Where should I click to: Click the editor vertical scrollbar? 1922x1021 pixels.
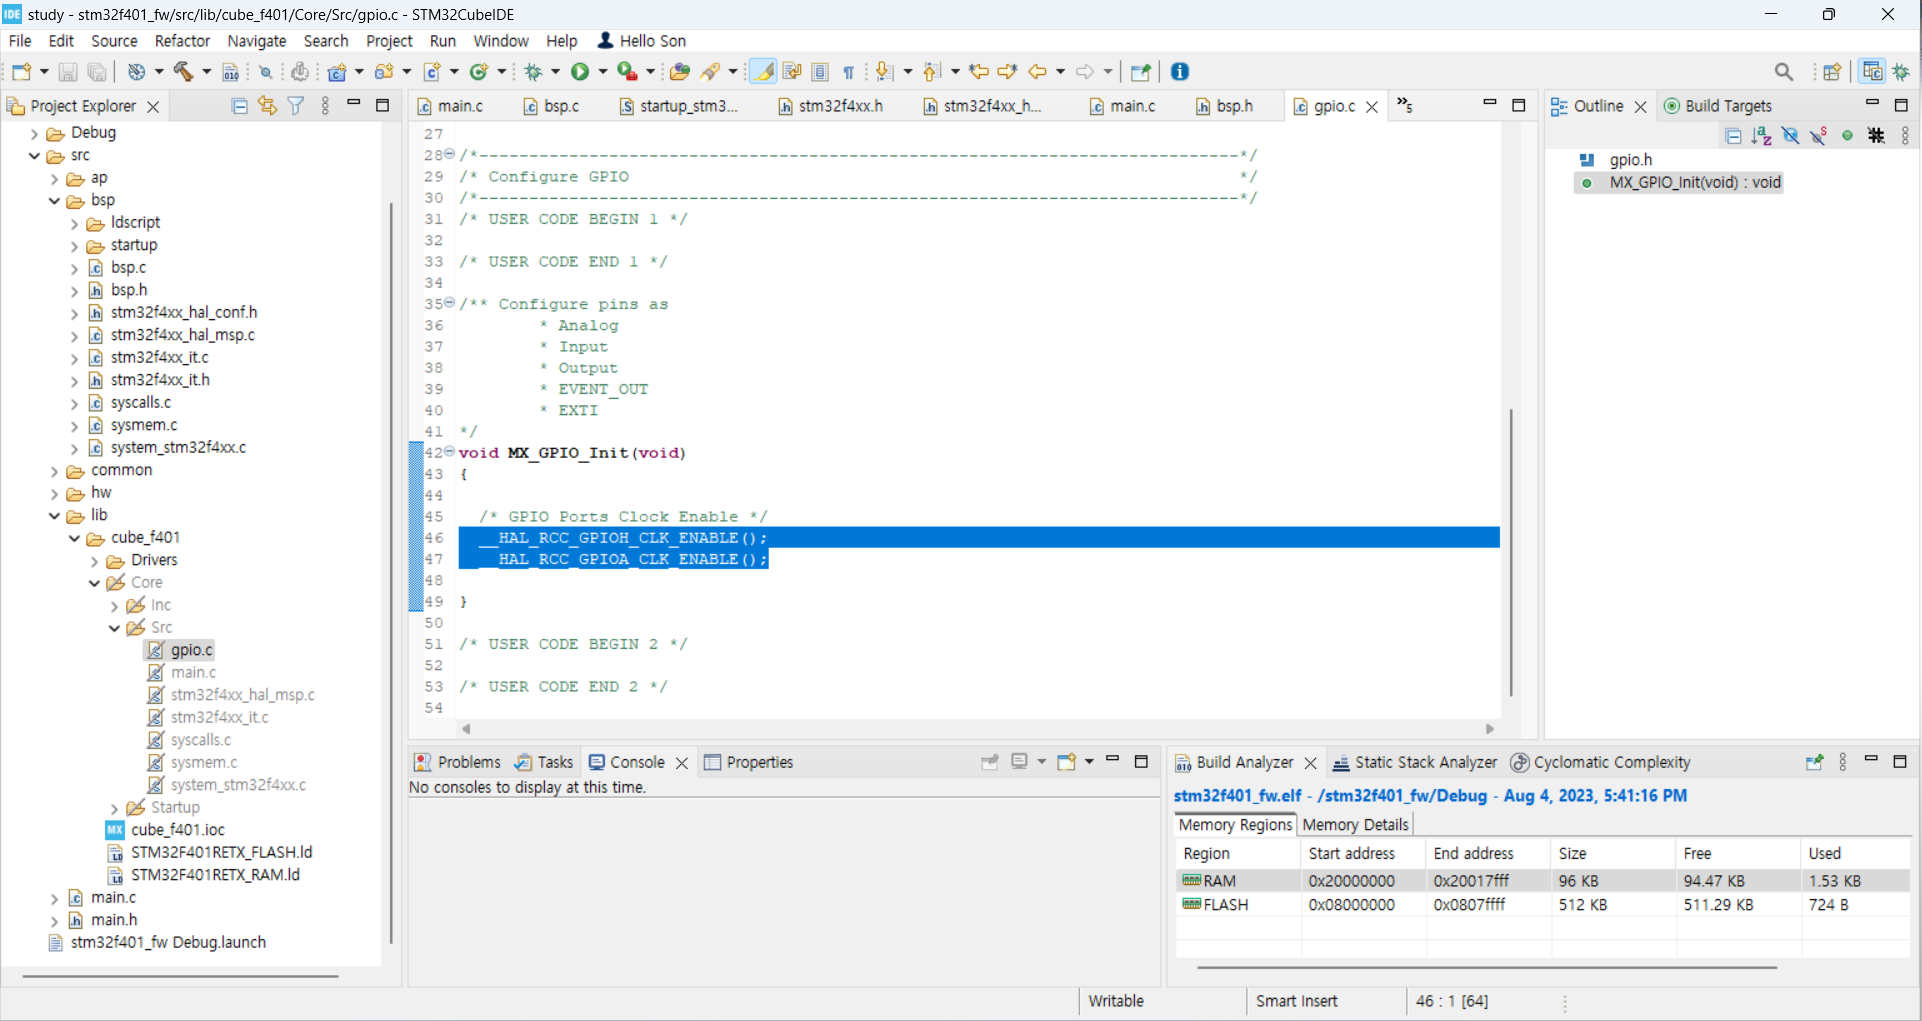point(1511,552)
